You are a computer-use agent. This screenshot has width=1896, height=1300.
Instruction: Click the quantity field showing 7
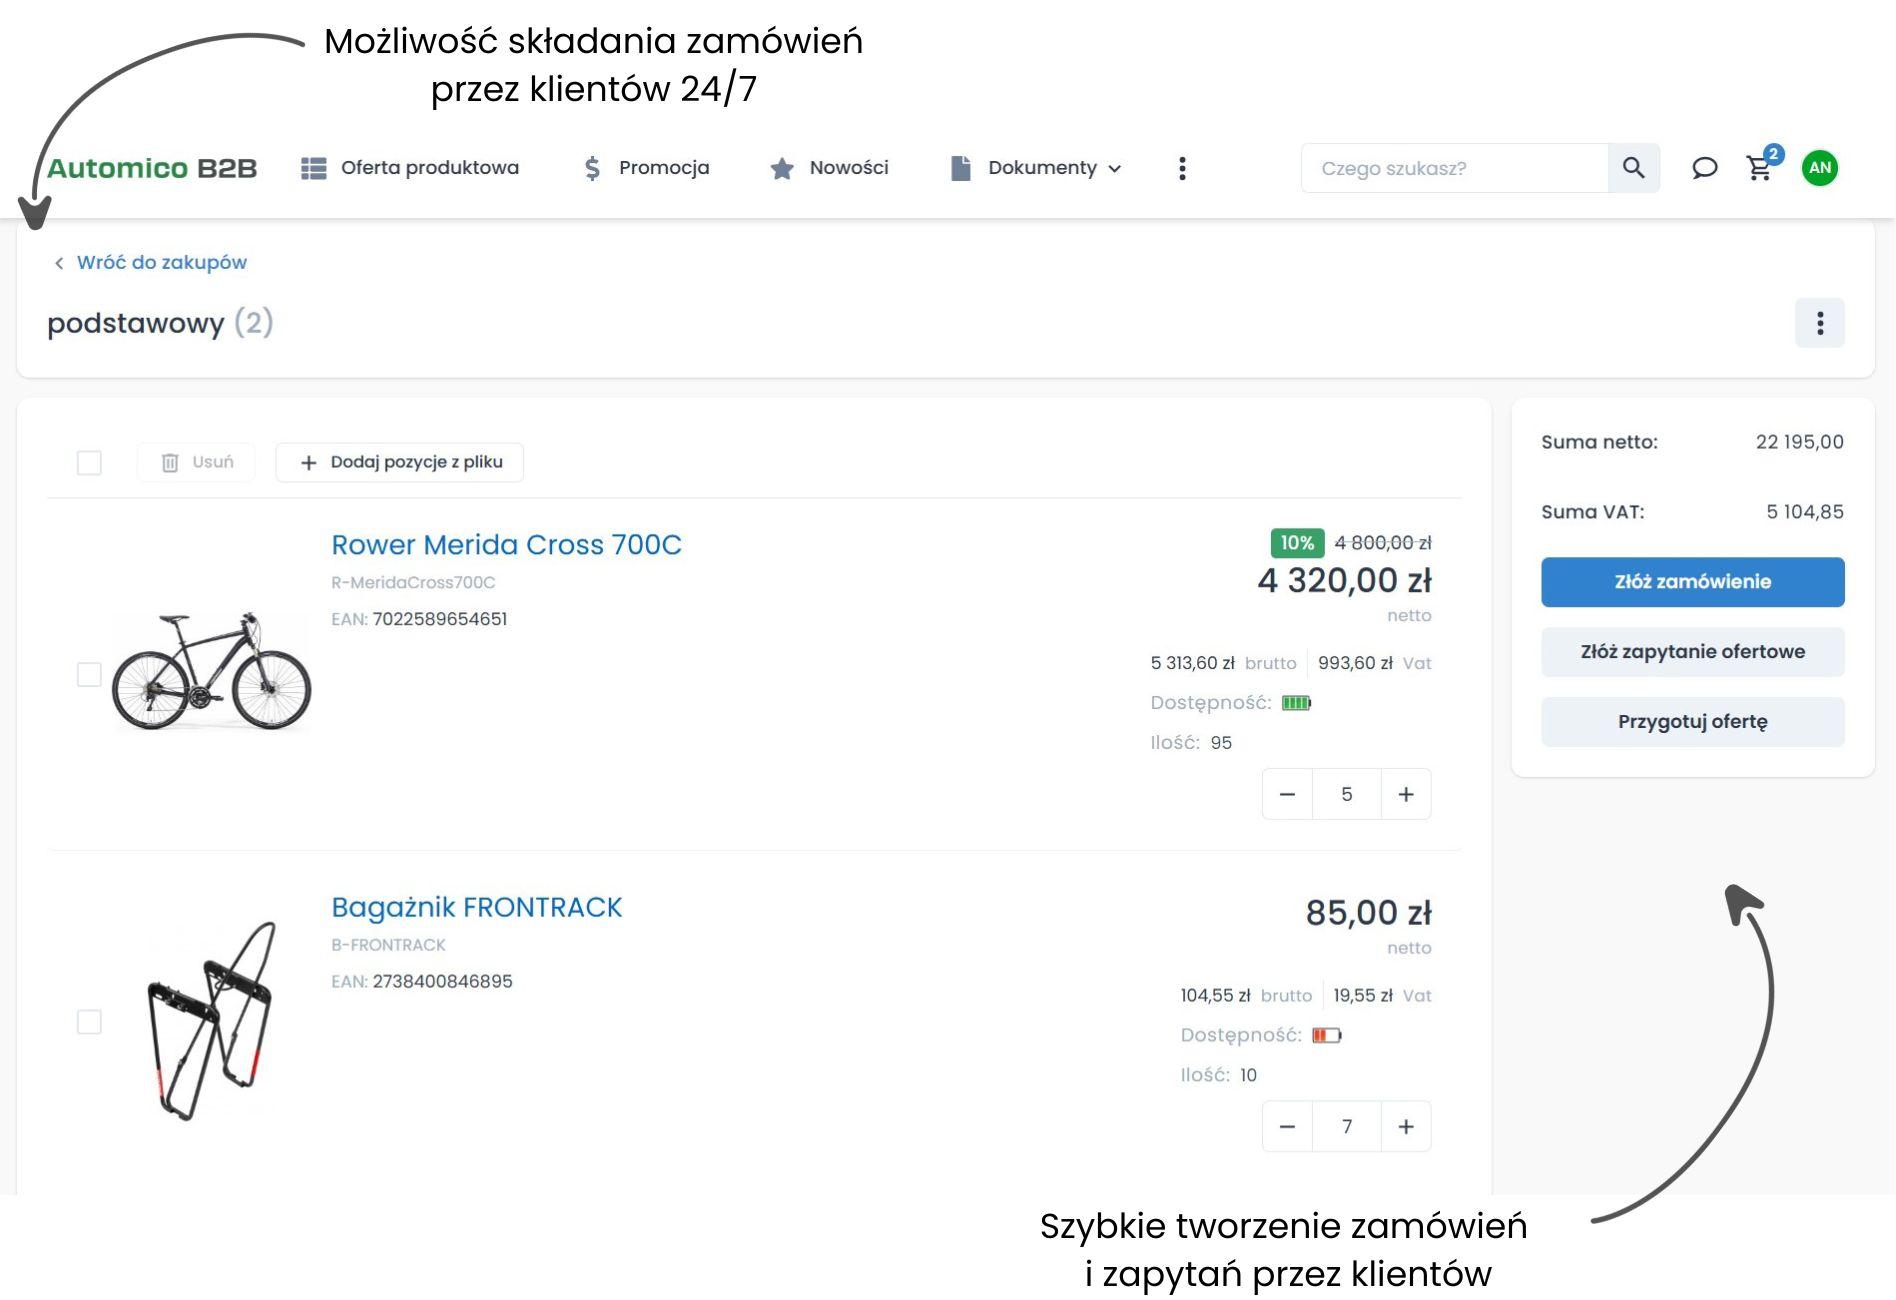1347,1126
